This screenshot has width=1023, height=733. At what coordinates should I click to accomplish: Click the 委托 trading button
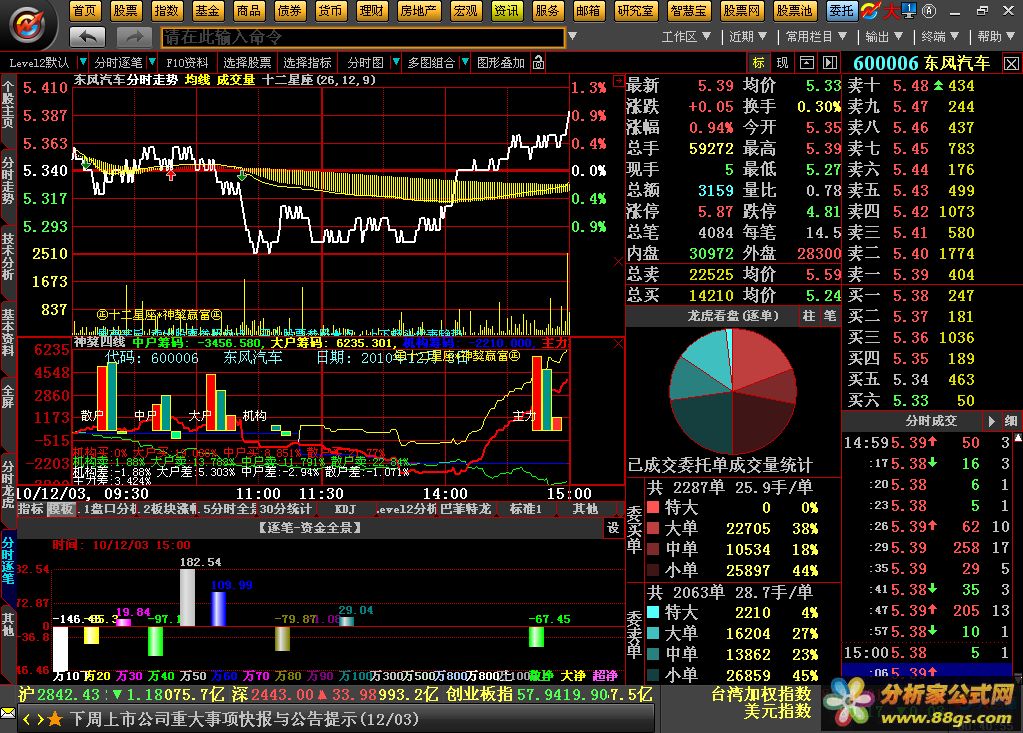842,10
